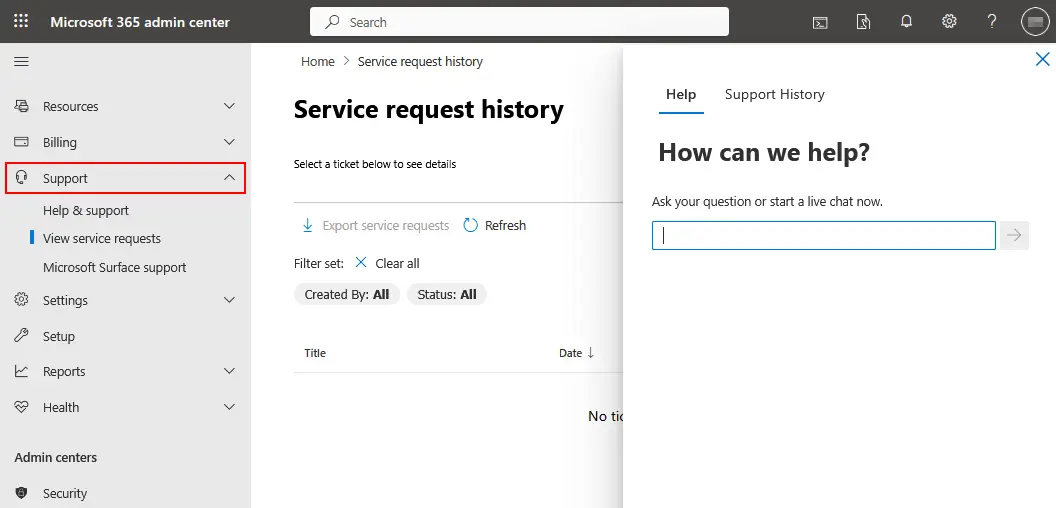Collapse the Support section chevron
Screen dimensions: 1056x508
click(230, 178)
